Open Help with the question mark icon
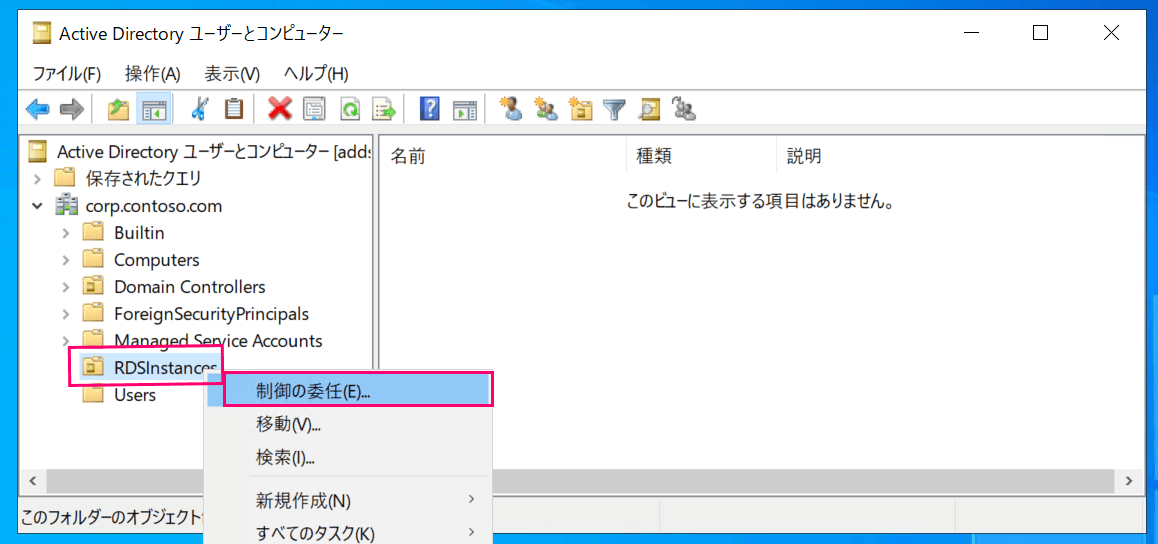Viewport: 1158px width, 544px height. coord(430,110)
